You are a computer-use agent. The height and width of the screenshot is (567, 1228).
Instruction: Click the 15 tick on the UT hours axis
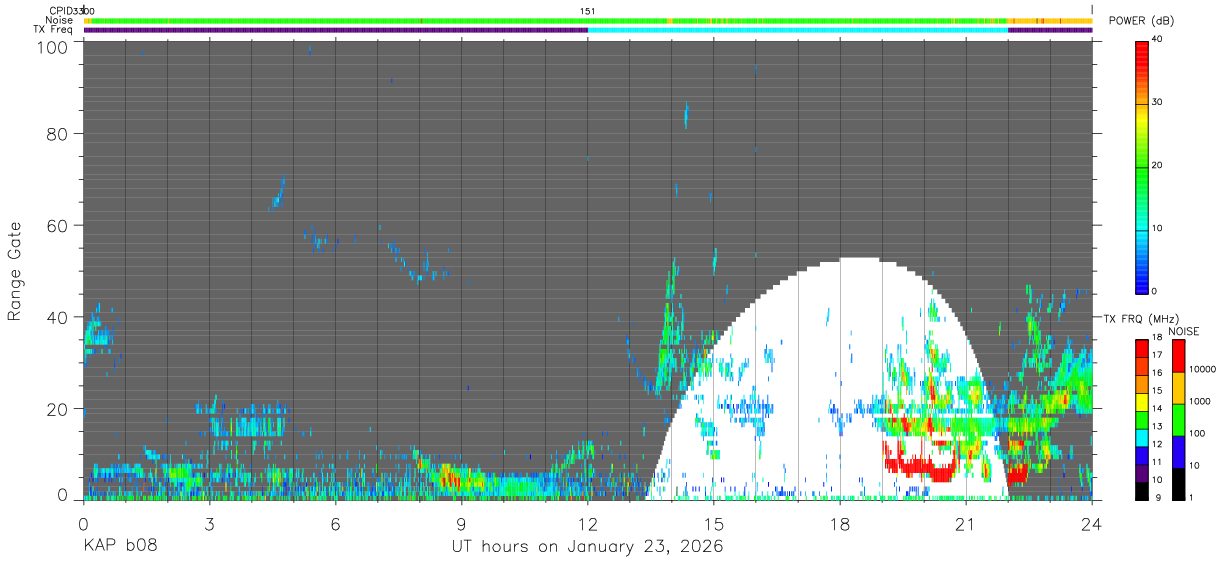click(713, 523)
